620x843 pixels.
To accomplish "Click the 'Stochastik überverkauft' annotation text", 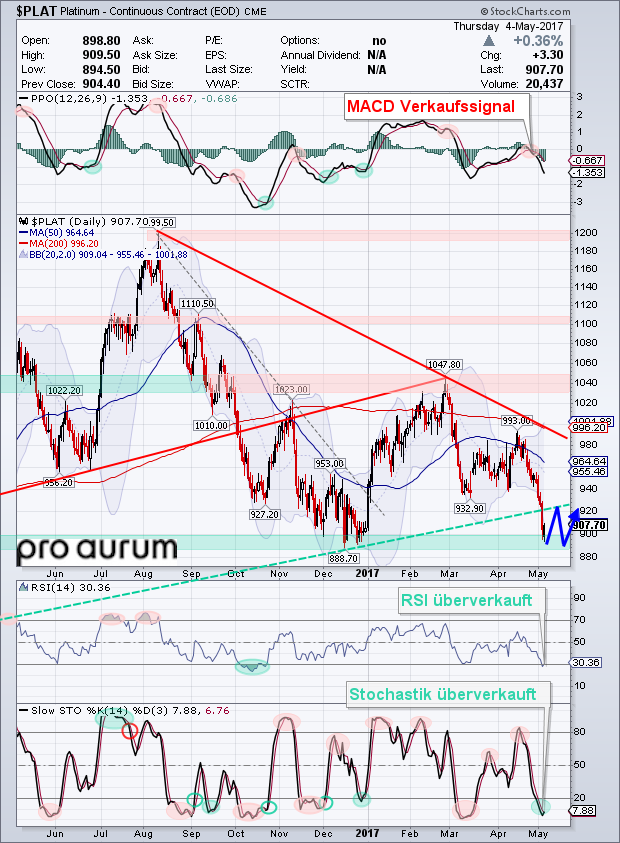I will [443, 694].
